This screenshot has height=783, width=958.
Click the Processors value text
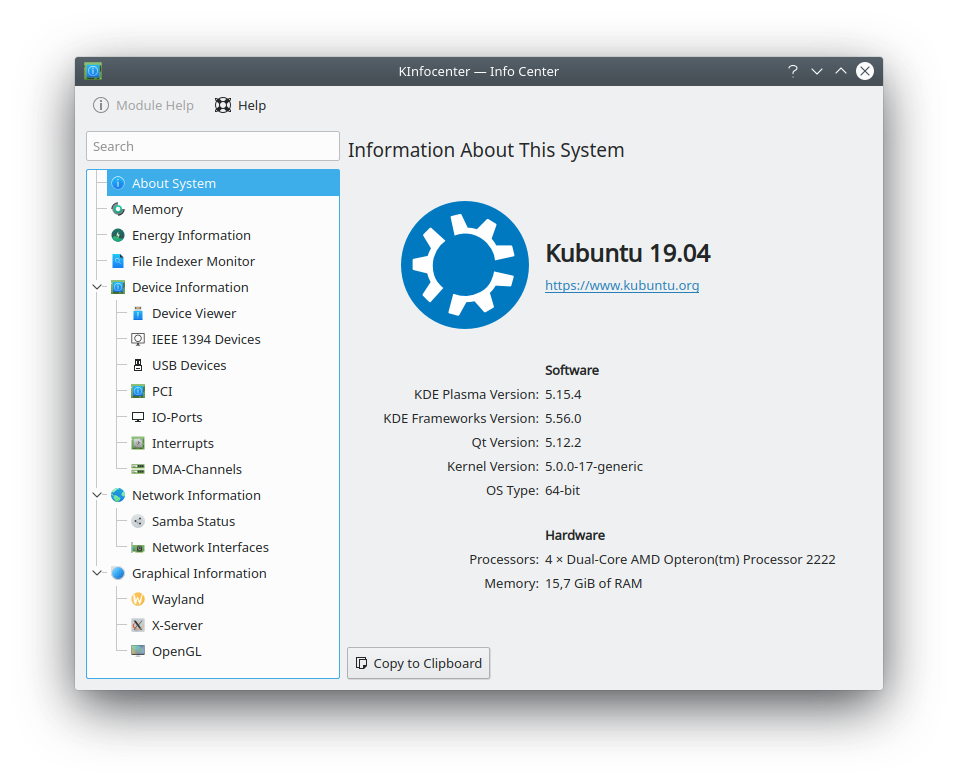click(x=690, y=560)
